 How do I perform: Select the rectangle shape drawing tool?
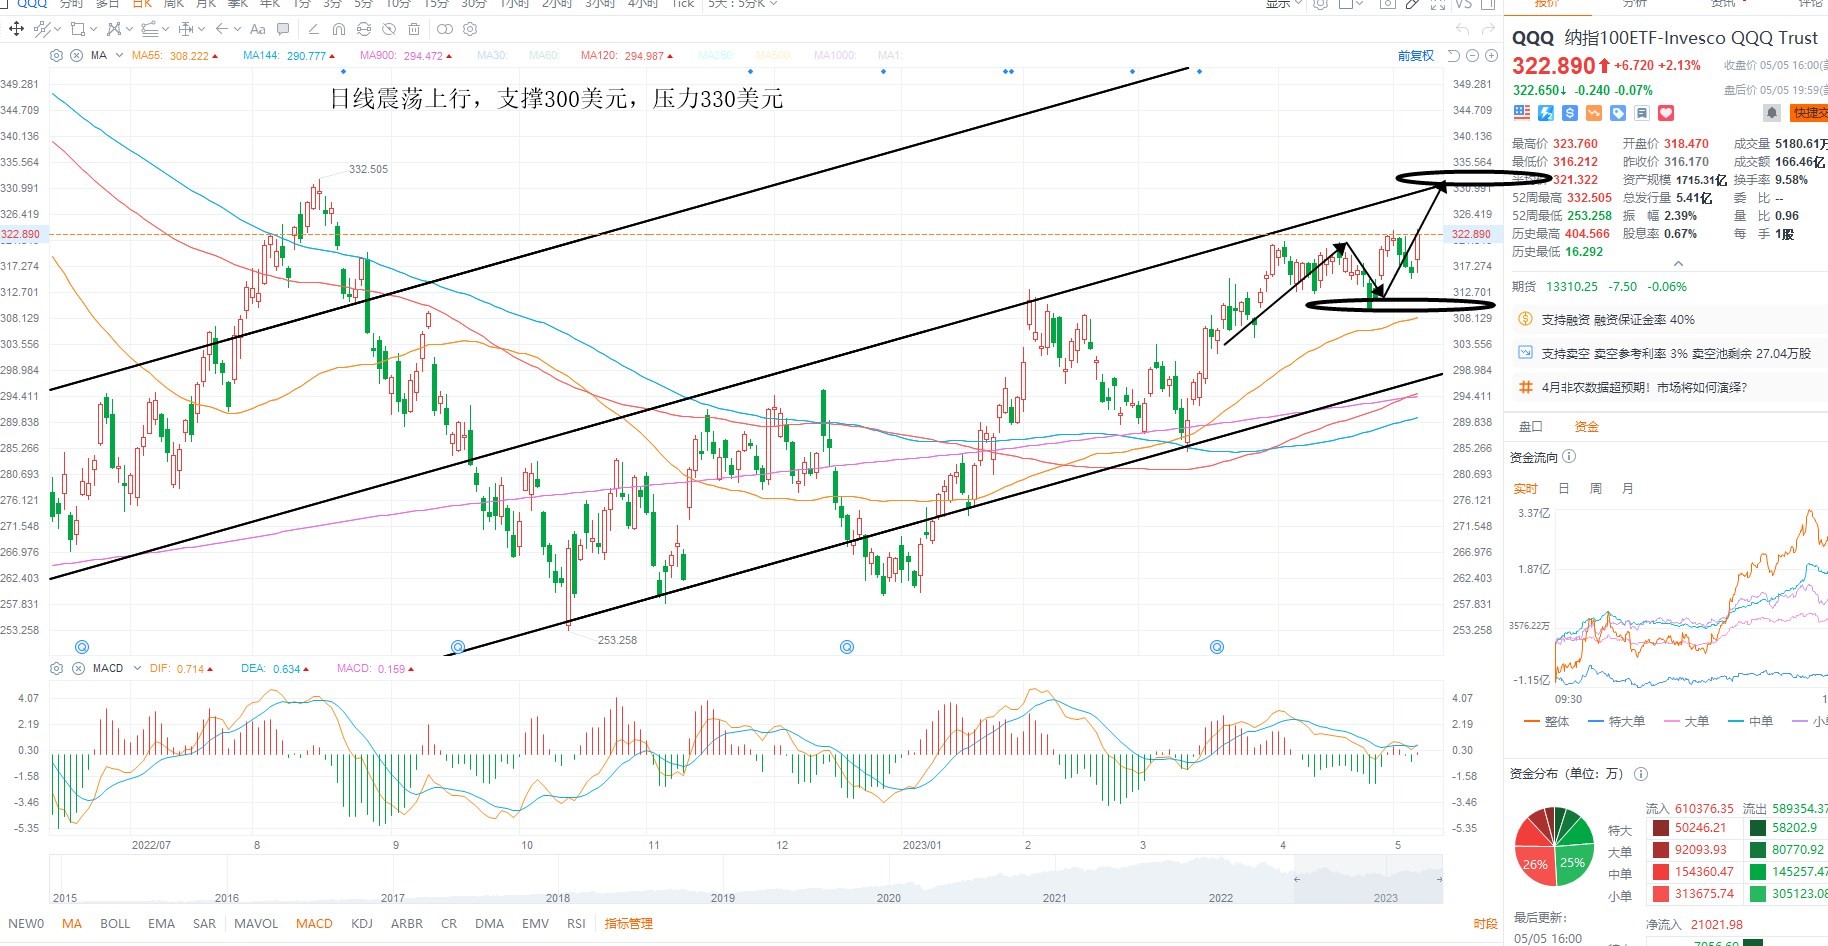point(78,29)
